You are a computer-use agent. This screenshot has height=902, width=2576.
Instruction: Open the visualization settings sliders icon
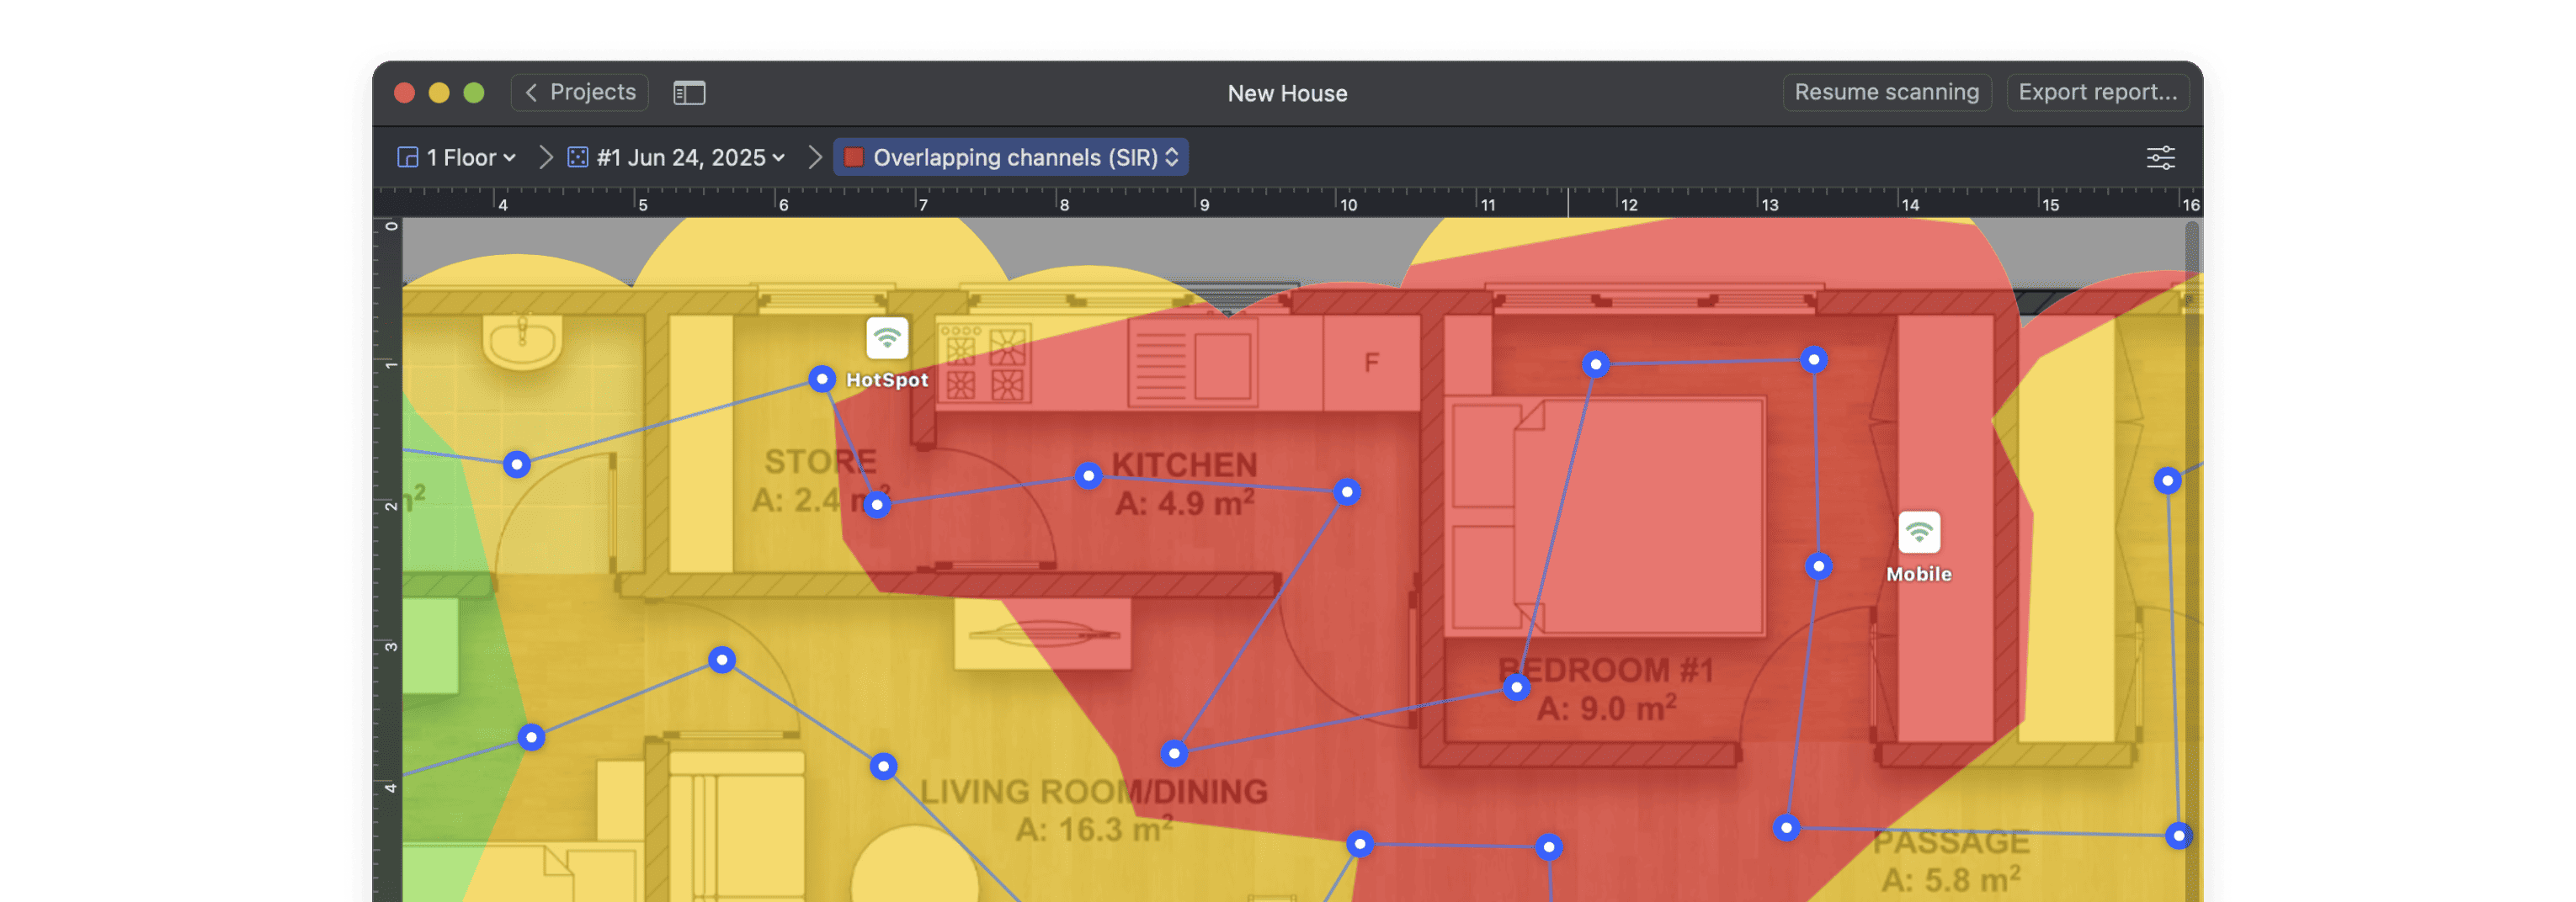click(2160, 158)
